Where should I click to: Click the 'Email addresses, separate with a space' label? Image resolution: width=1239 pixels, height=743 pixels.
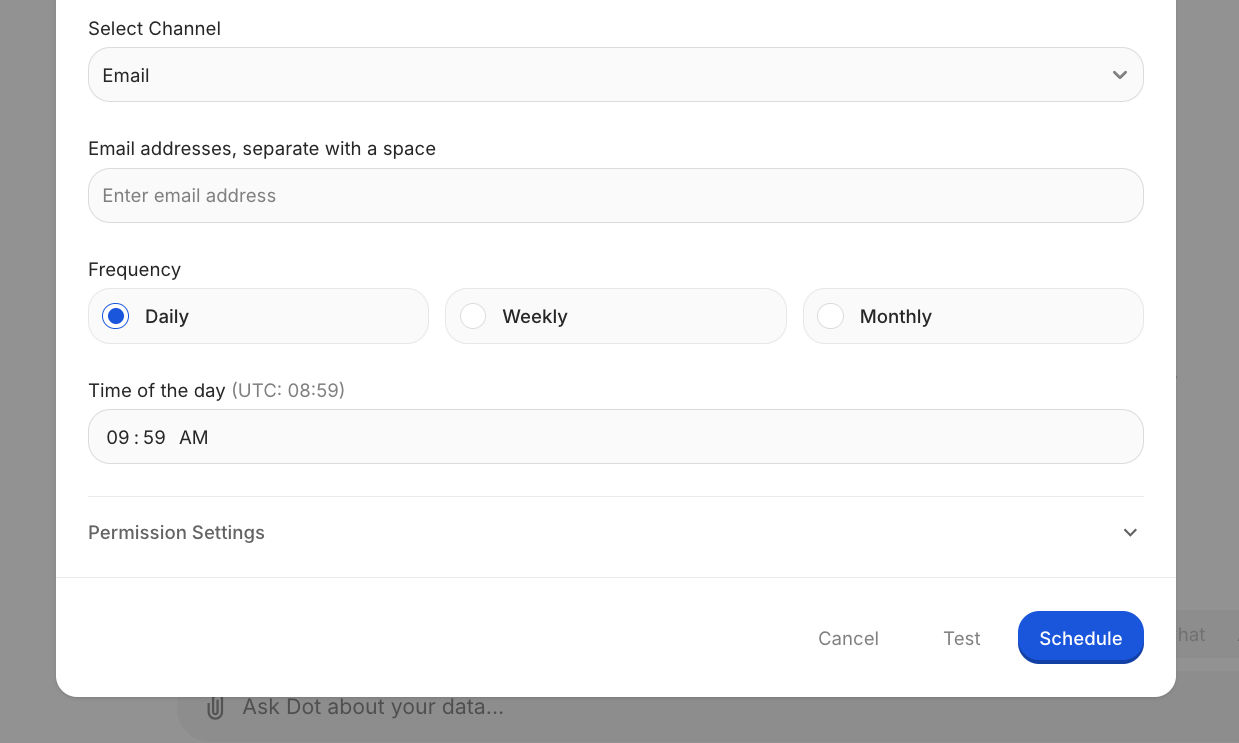pos(262,149)
